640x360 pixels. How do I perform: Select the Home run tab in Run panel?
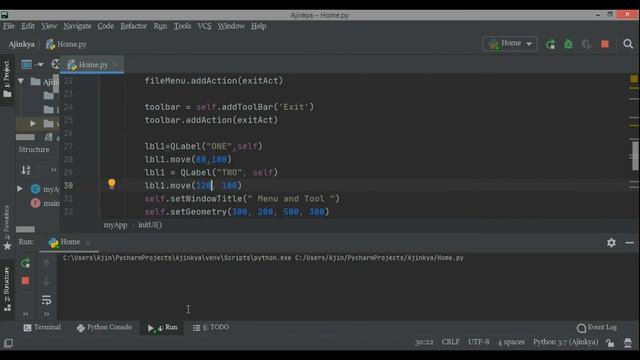tap(64, 242)
